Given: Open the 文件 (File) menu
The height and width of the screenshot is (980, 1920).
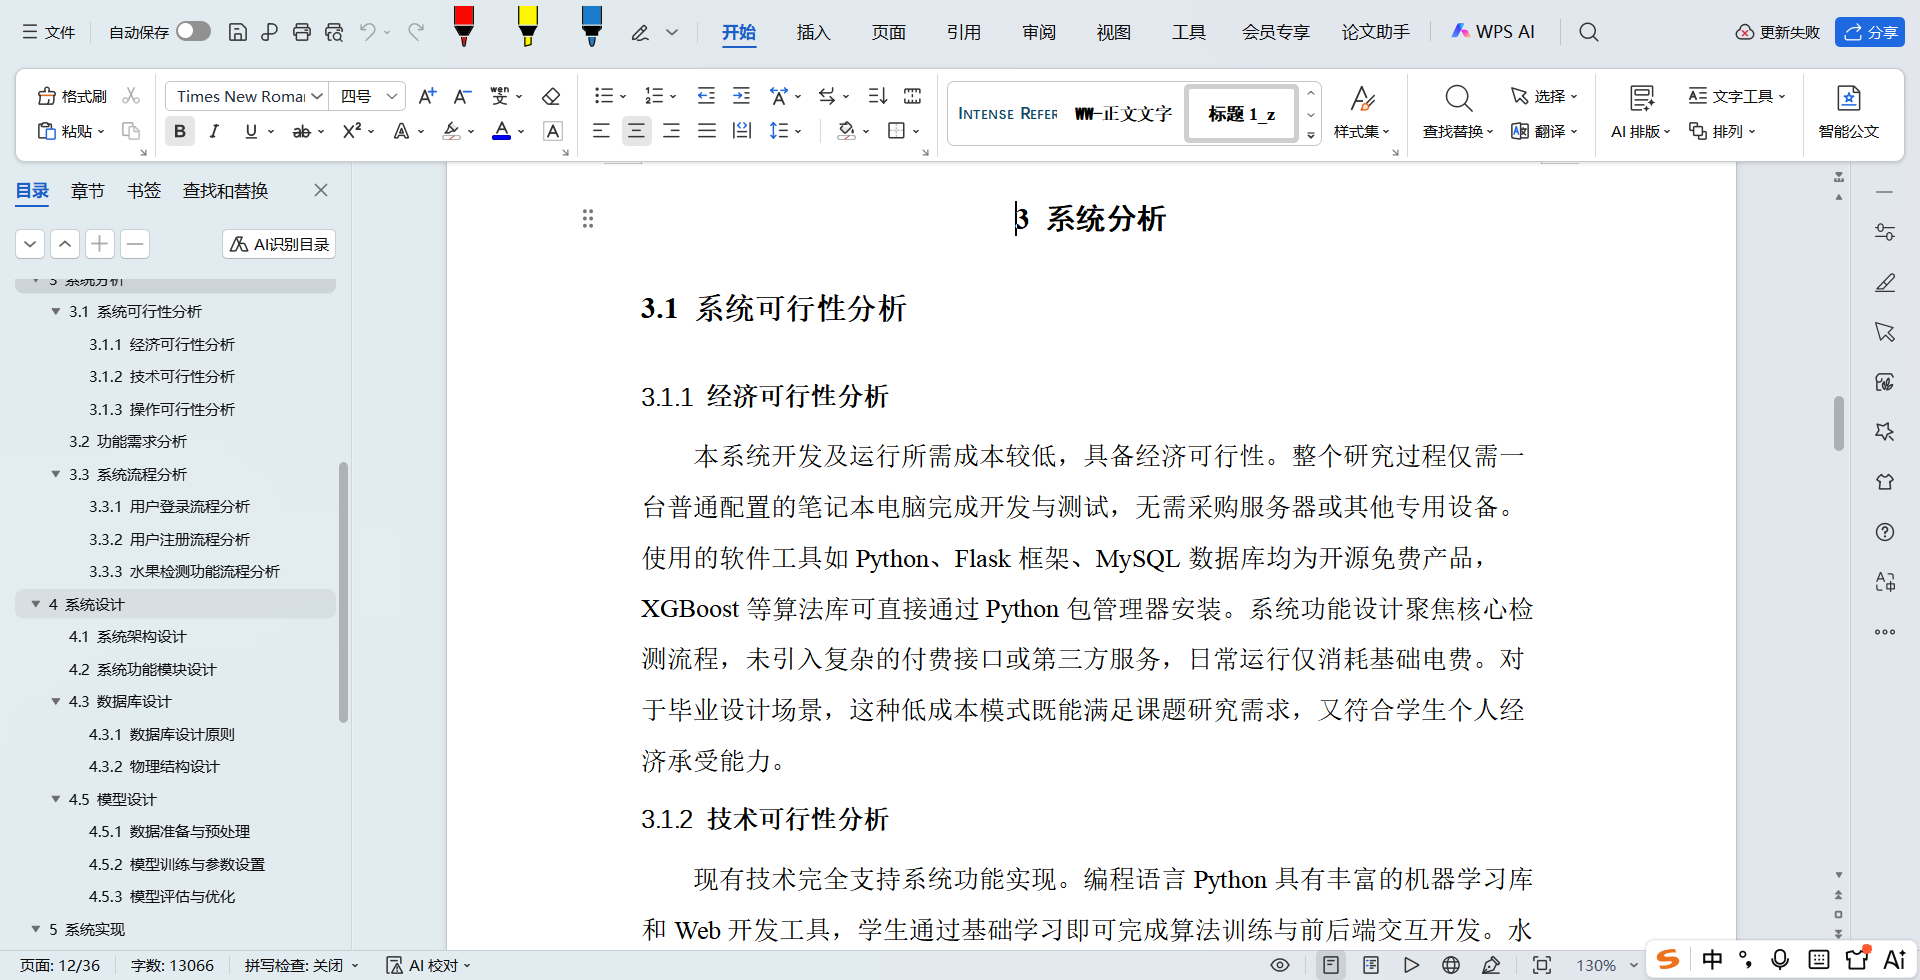Looking at the screenshot, I should (49, 32).
